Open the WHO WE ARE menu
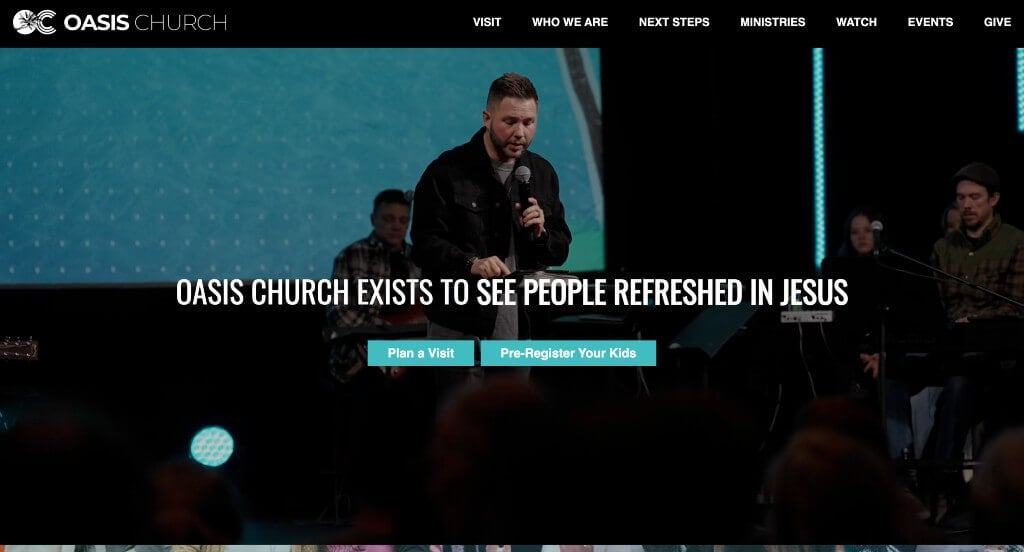 (569, 22)
